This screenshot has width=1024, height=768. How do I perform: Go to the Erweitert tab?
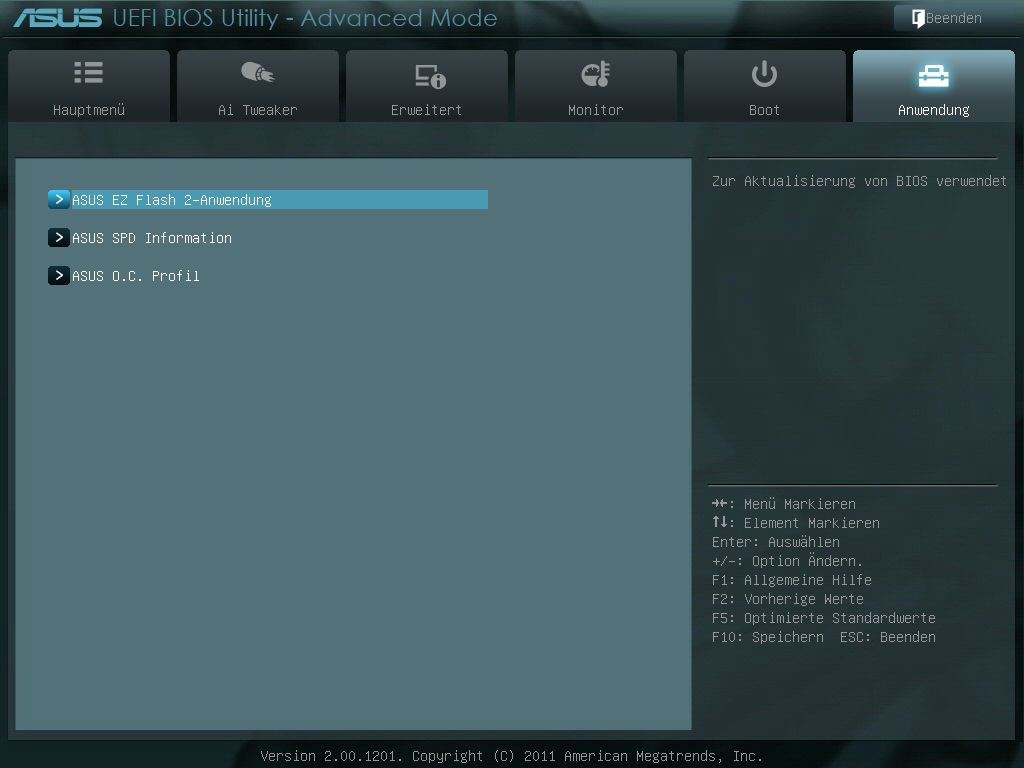point(426,86)
